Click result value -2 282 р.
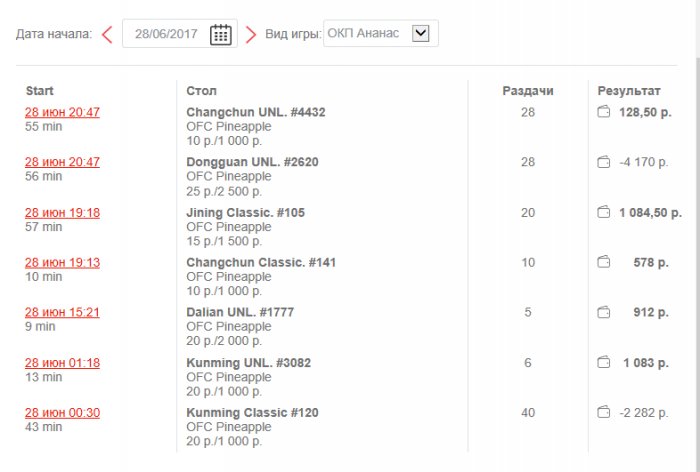This screenshot has width=700, height=472. (644, 413)
